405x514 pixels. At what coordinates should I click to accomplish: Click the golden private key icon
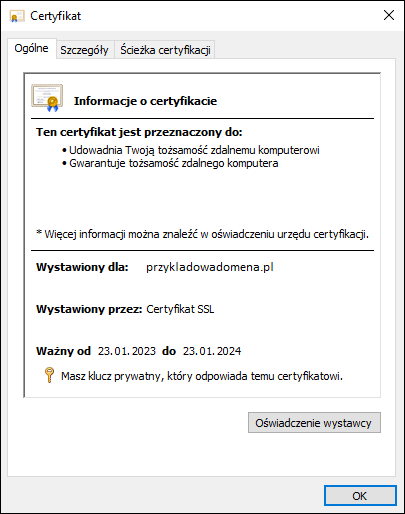49,375
